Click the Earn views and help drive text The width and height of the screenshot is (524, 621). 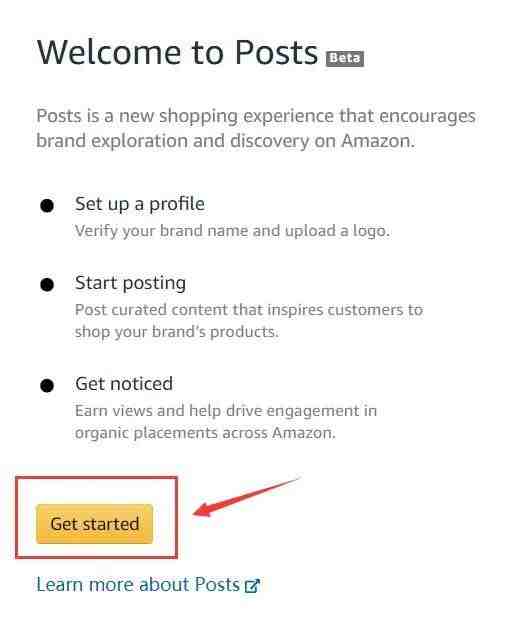pos(226,411)
